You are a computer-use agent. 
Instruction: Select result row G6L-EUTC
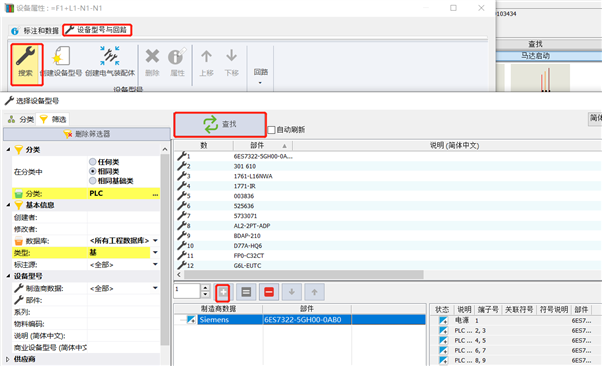pyautogui.click(x=388, y=265)
